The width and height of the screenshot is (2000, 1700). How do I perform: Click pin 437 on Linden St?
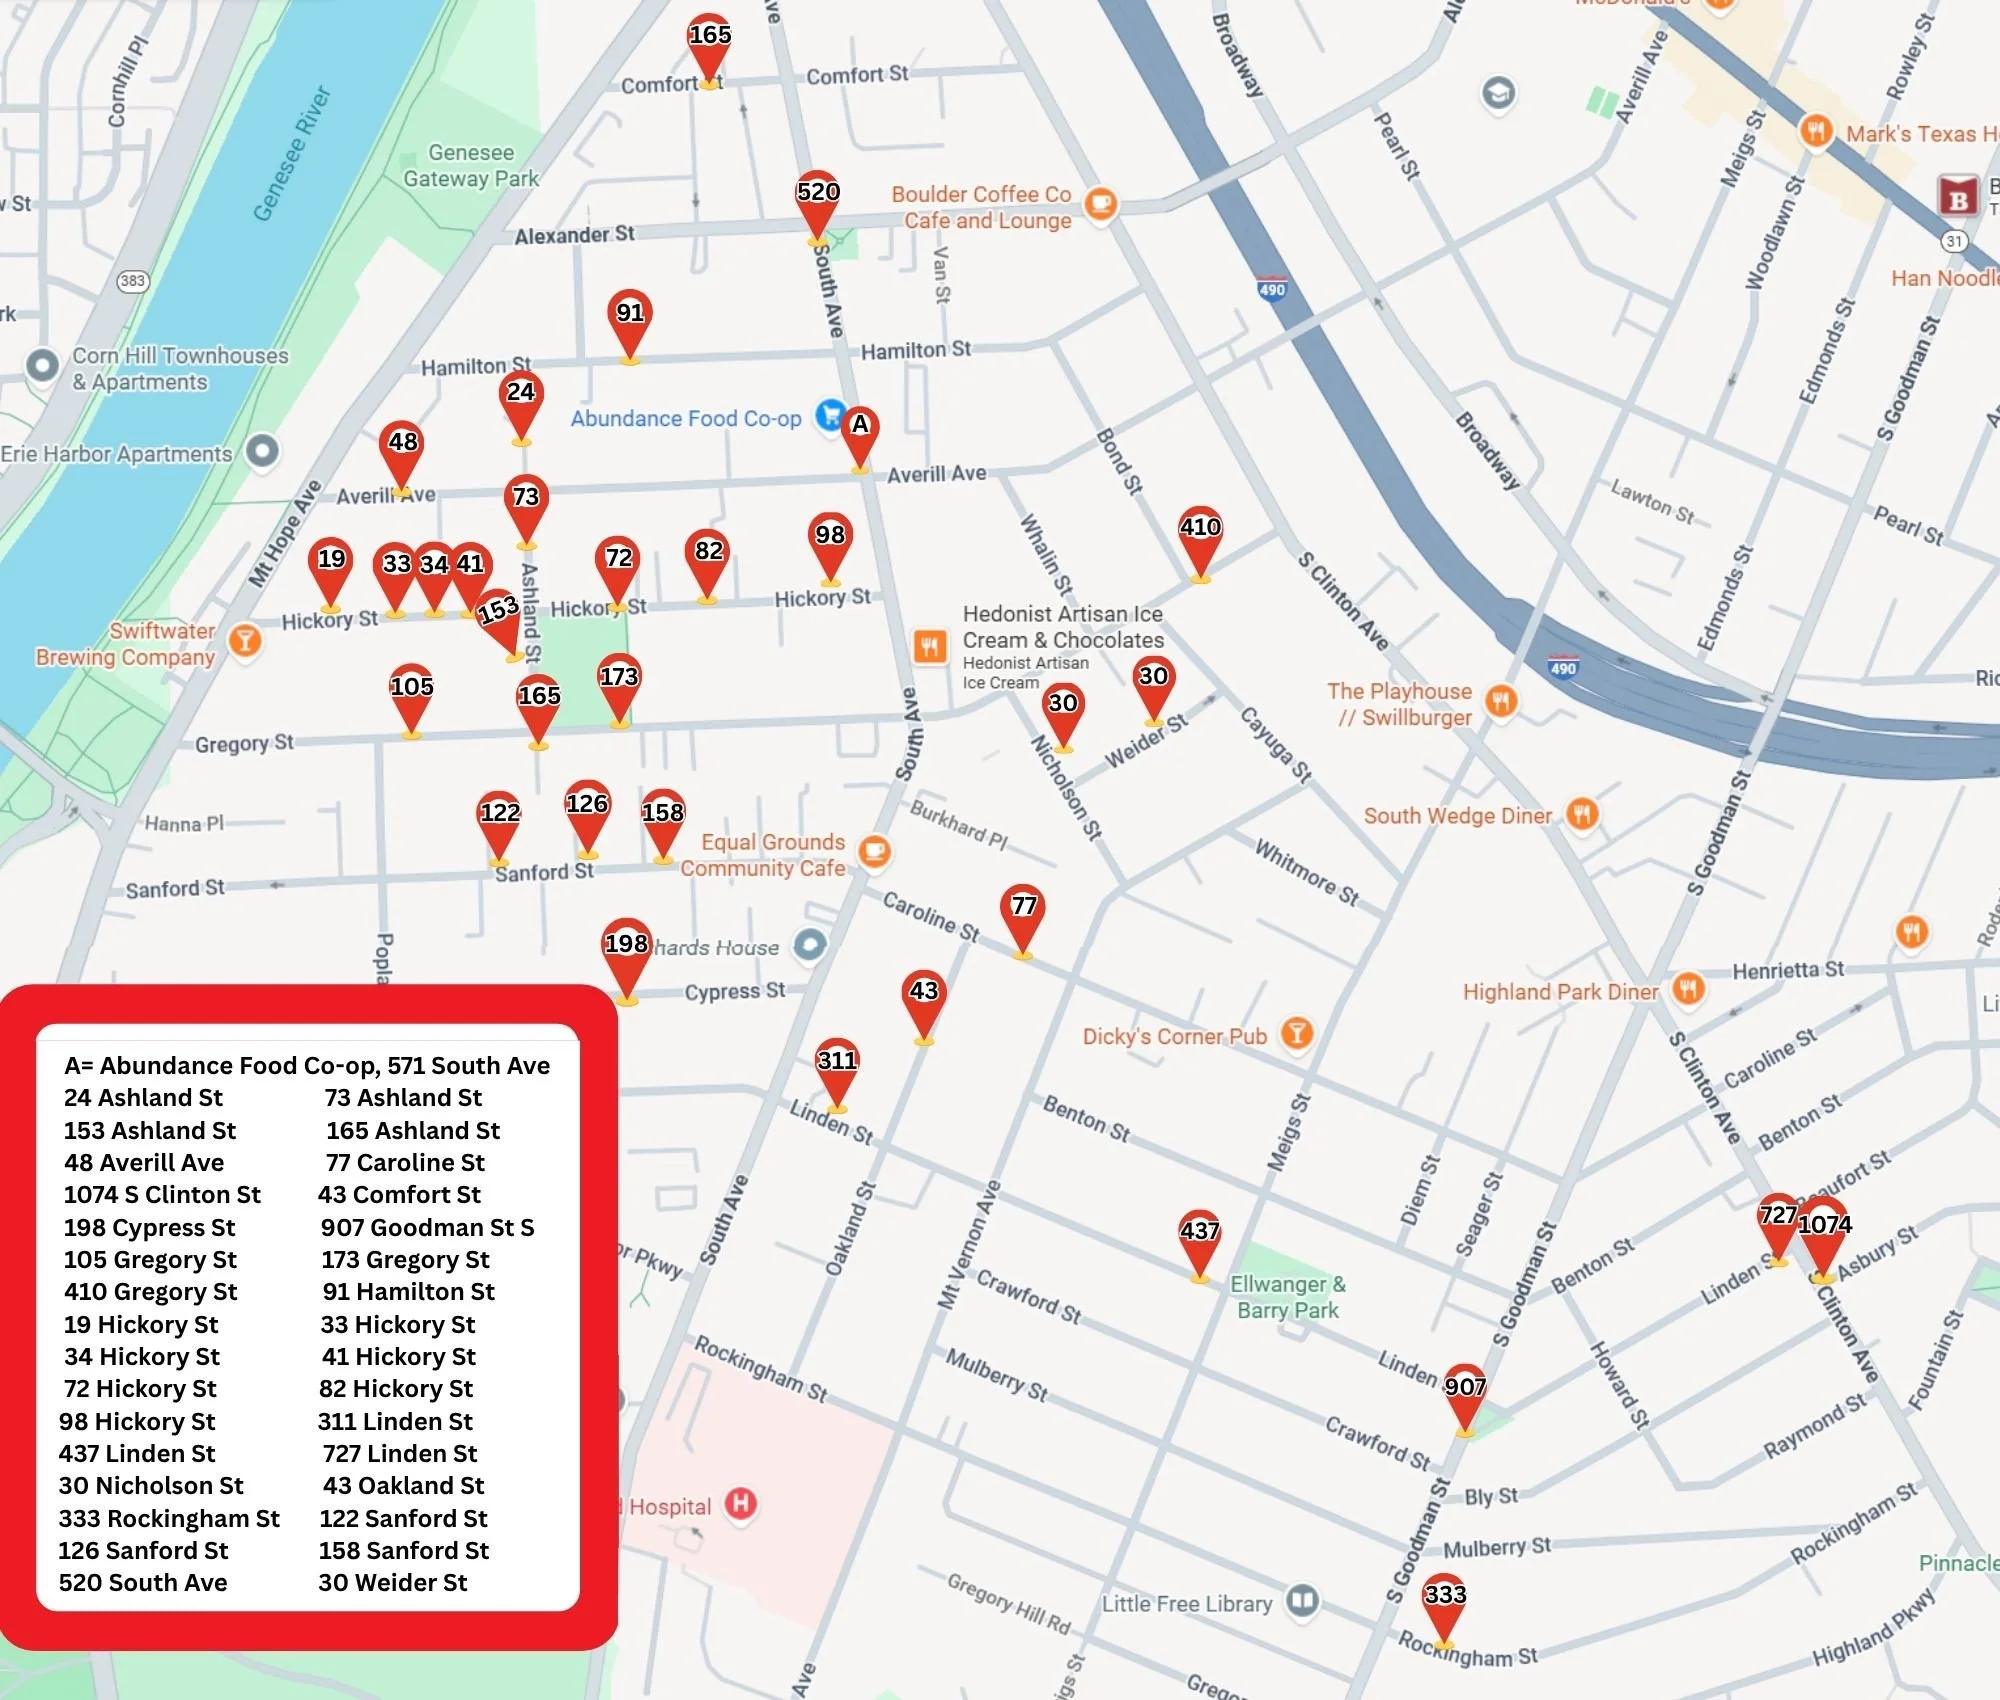coord(1199,1240)
